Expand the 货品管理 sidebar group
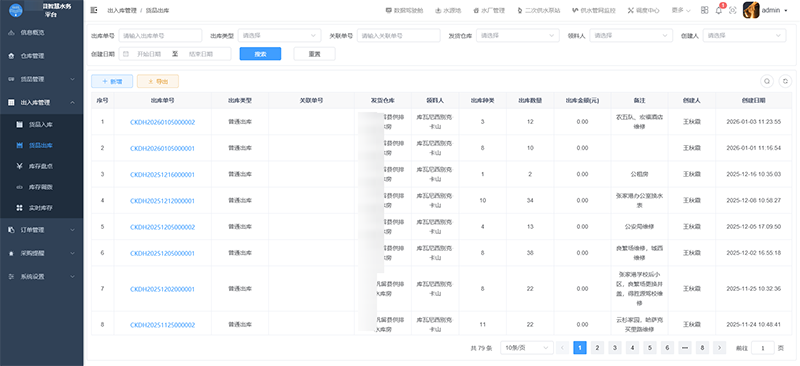 coord(41,79)
